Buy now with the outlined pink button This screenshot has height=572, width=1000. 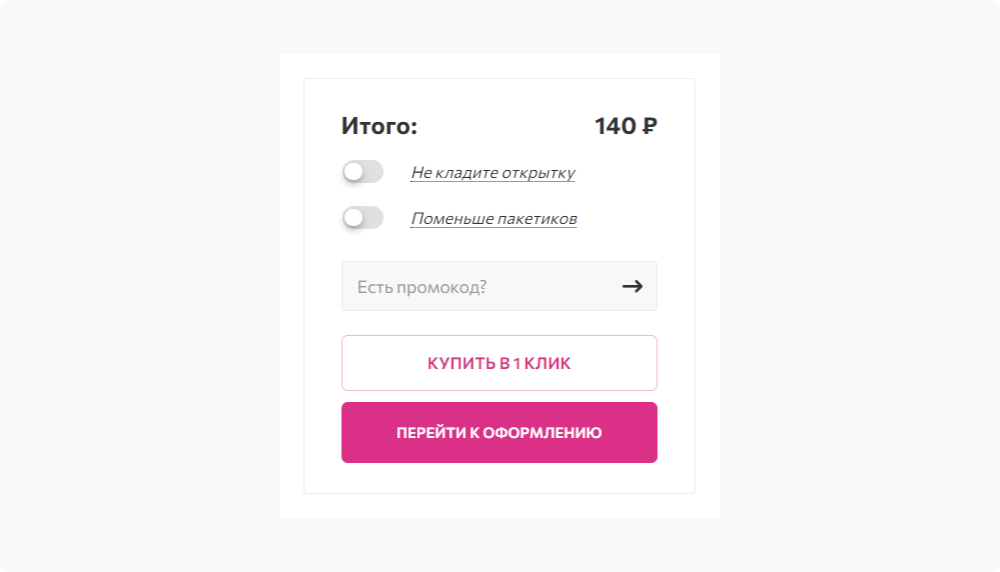point(499,363)
